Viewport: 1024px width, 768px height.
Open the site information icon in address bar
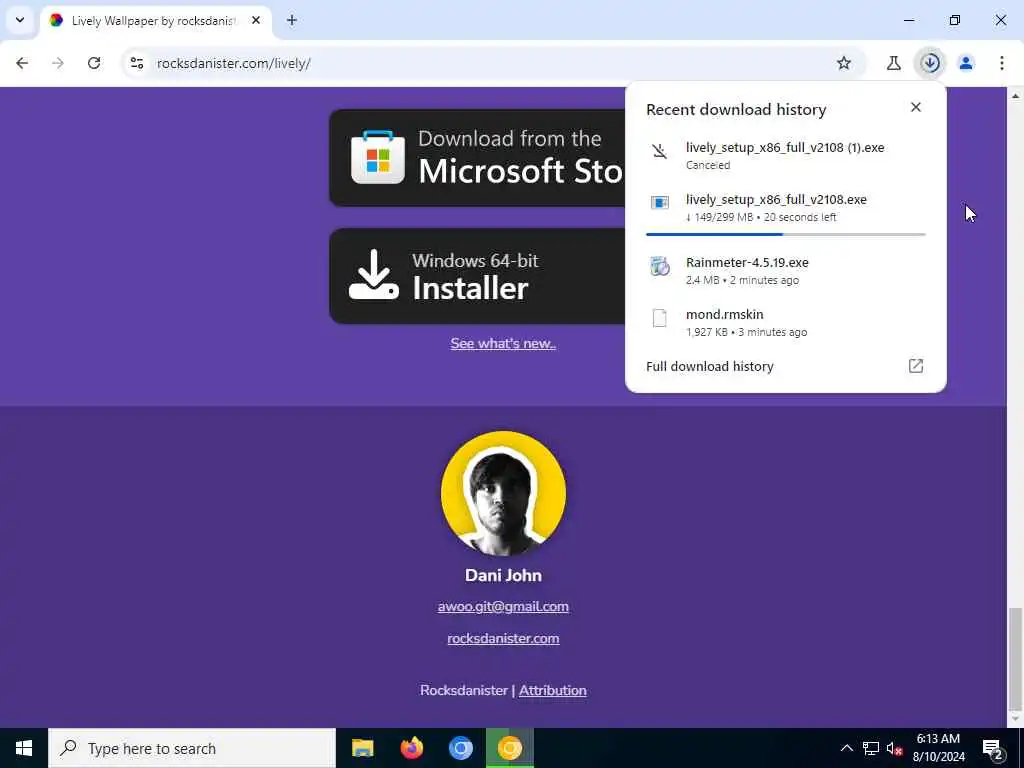coord(136,63)
